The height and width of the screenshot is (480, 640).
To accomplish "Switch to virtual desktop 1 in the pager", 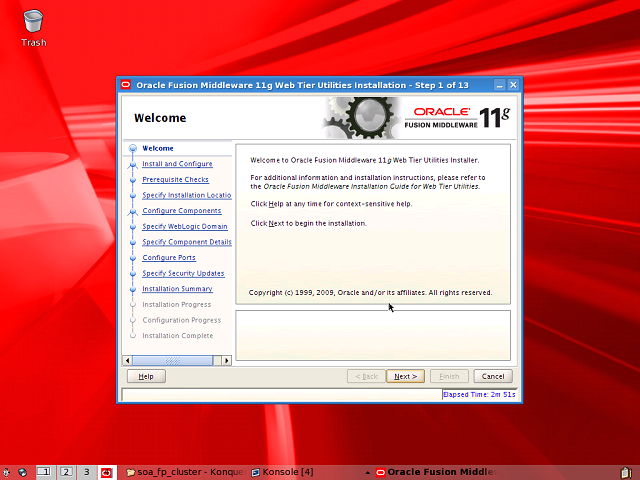I will click(44, 472).
